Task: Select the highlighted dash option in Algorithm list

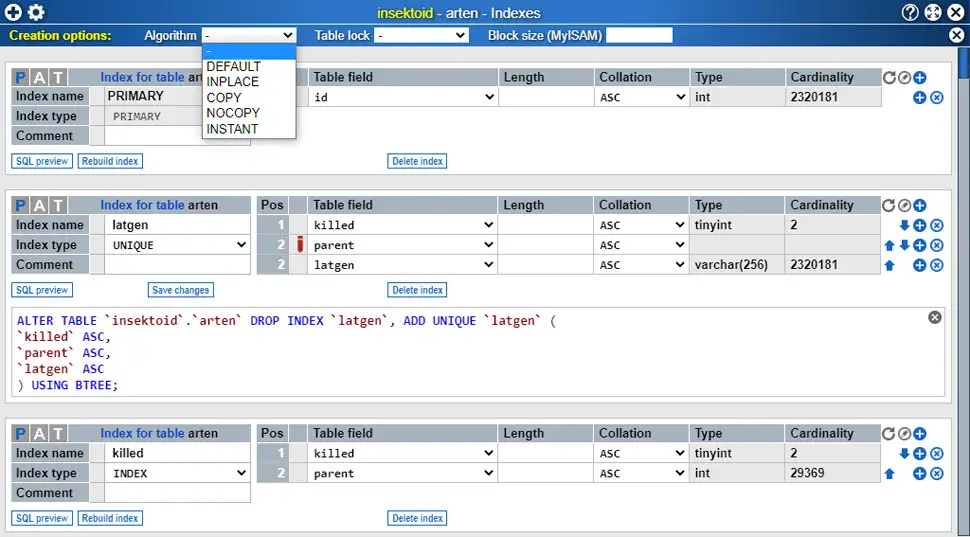Action: click(249, 51)
